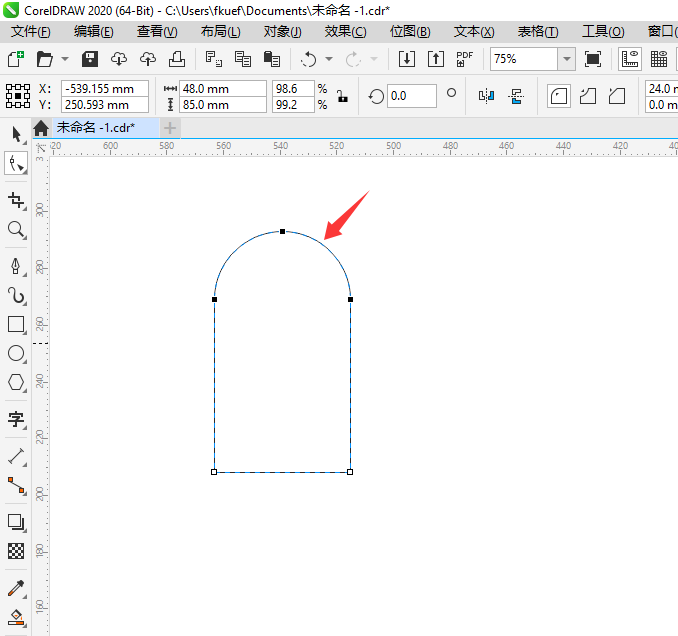
Task: Open the 位图(B) menu
Action: click(410, 32)
